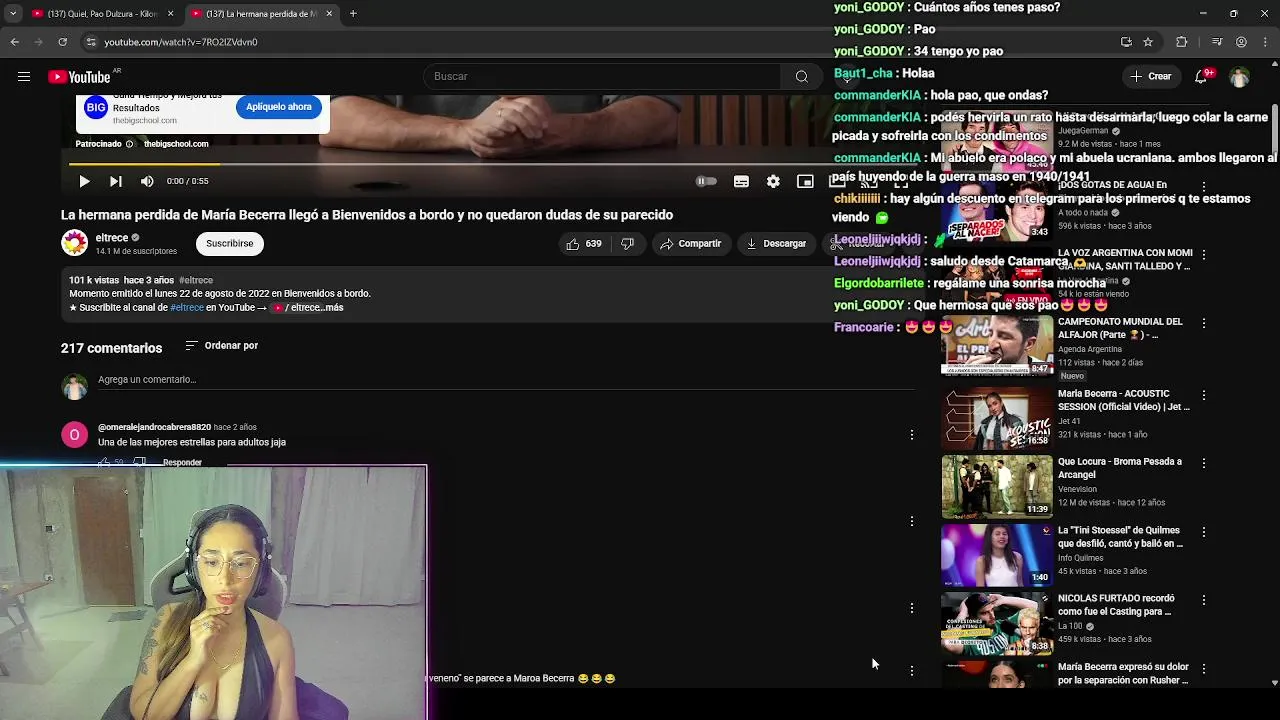Click the Crear button

pyautogui.click(x=1150, y=77)
